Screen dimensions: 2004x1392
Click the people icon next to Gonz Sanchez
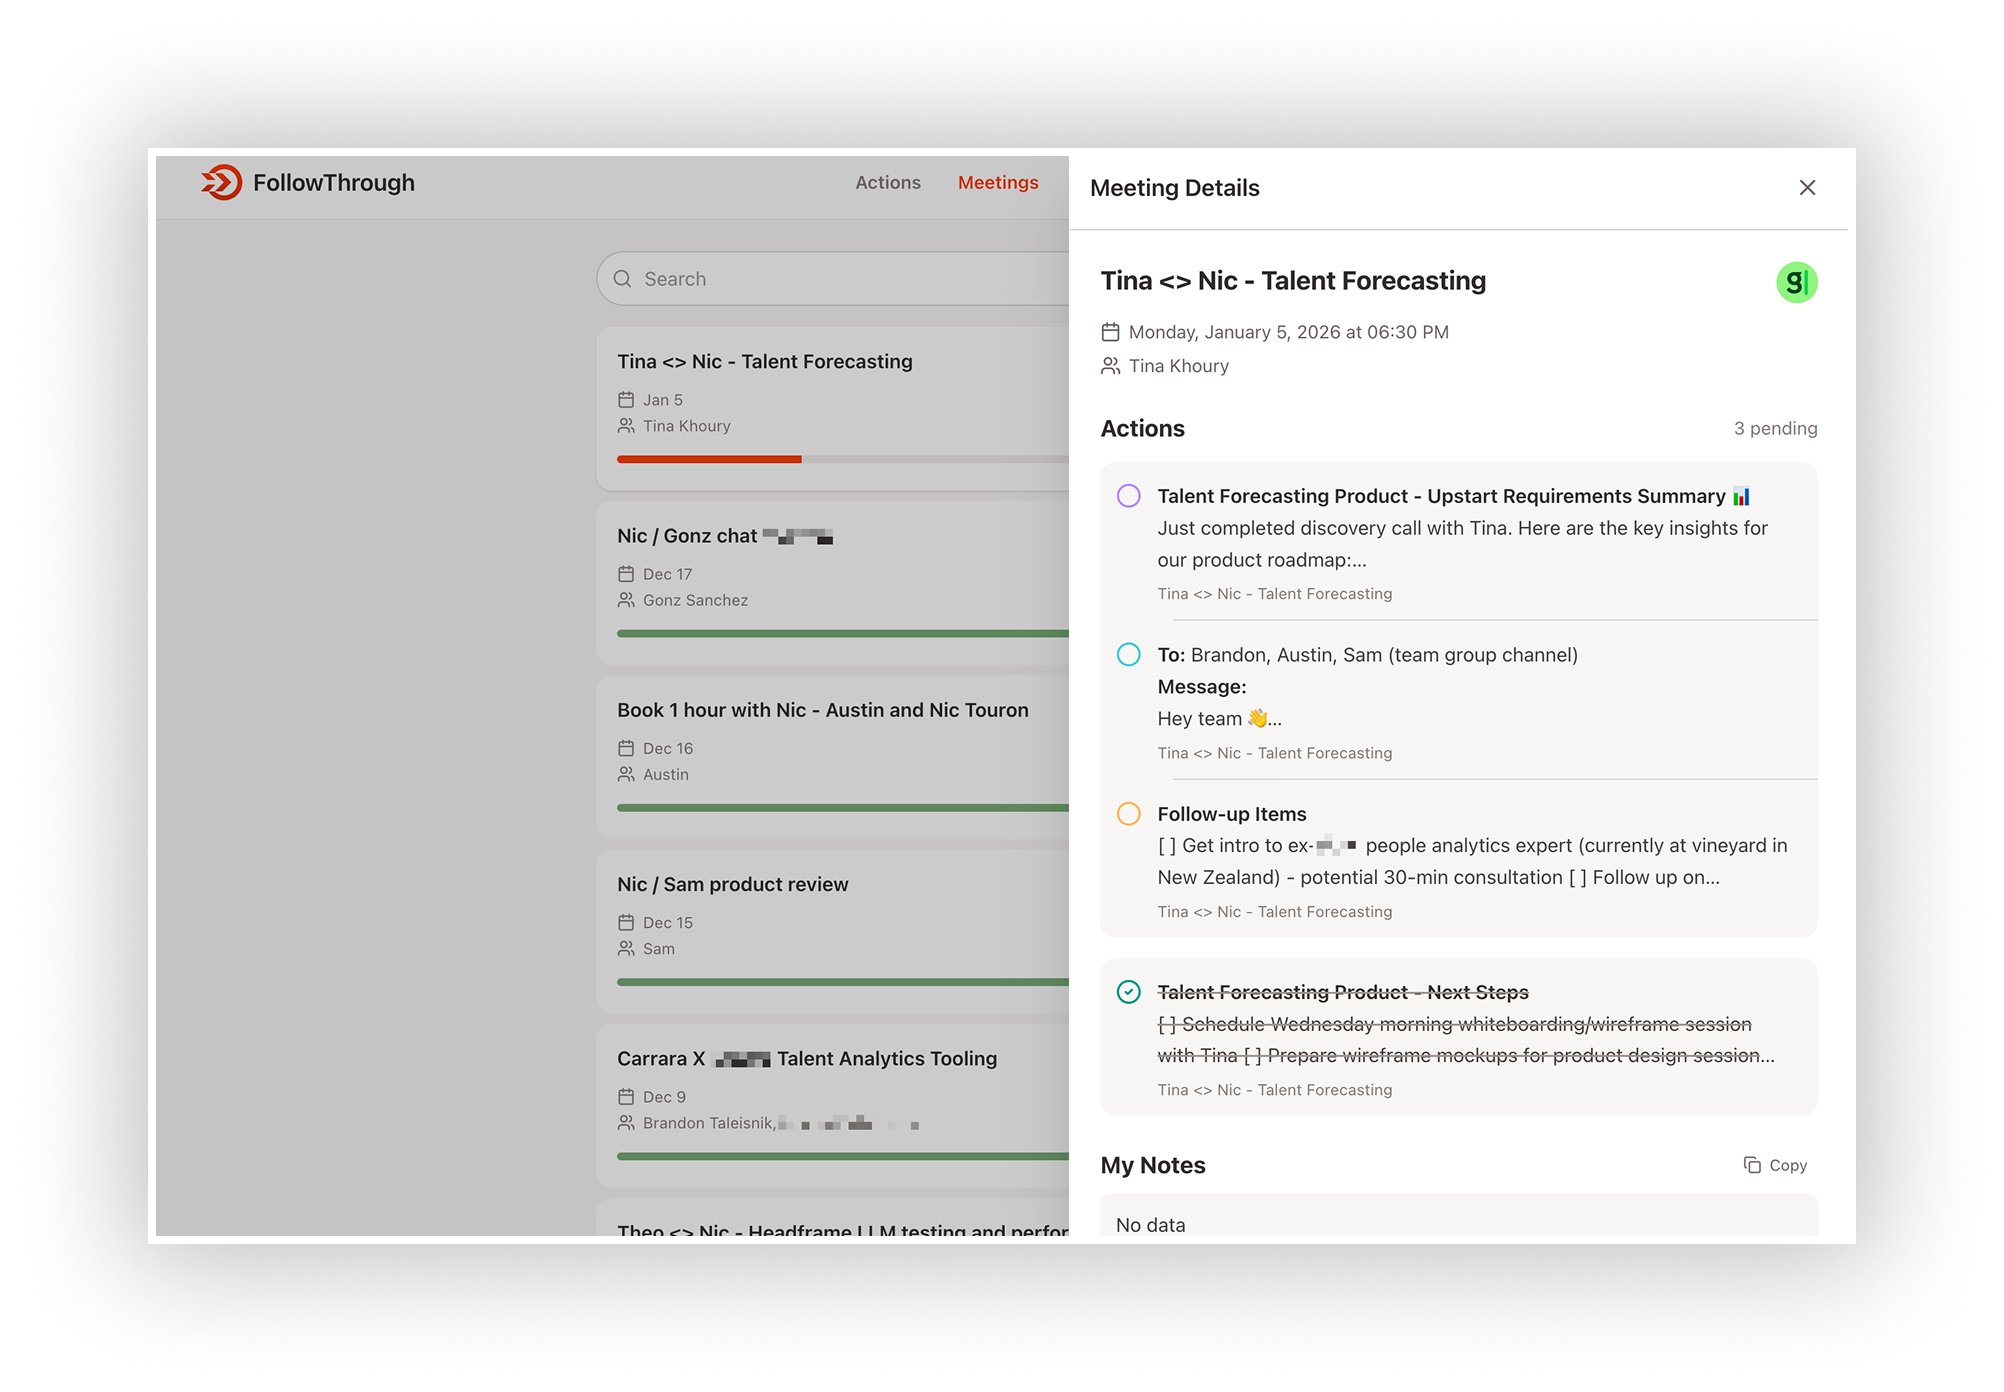click(626, 600)
